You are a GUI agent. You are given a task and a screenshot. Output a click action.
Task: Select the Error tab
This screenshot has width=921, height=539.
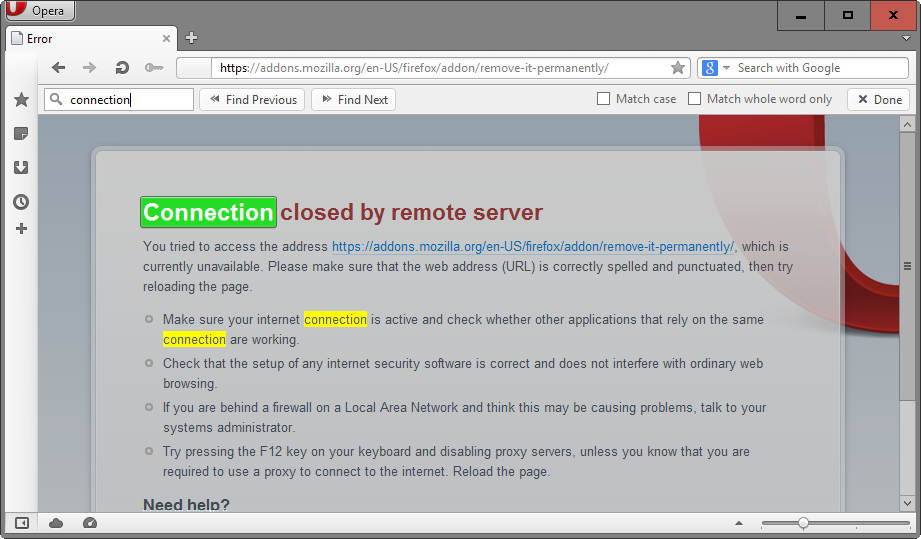pos(91,39)
